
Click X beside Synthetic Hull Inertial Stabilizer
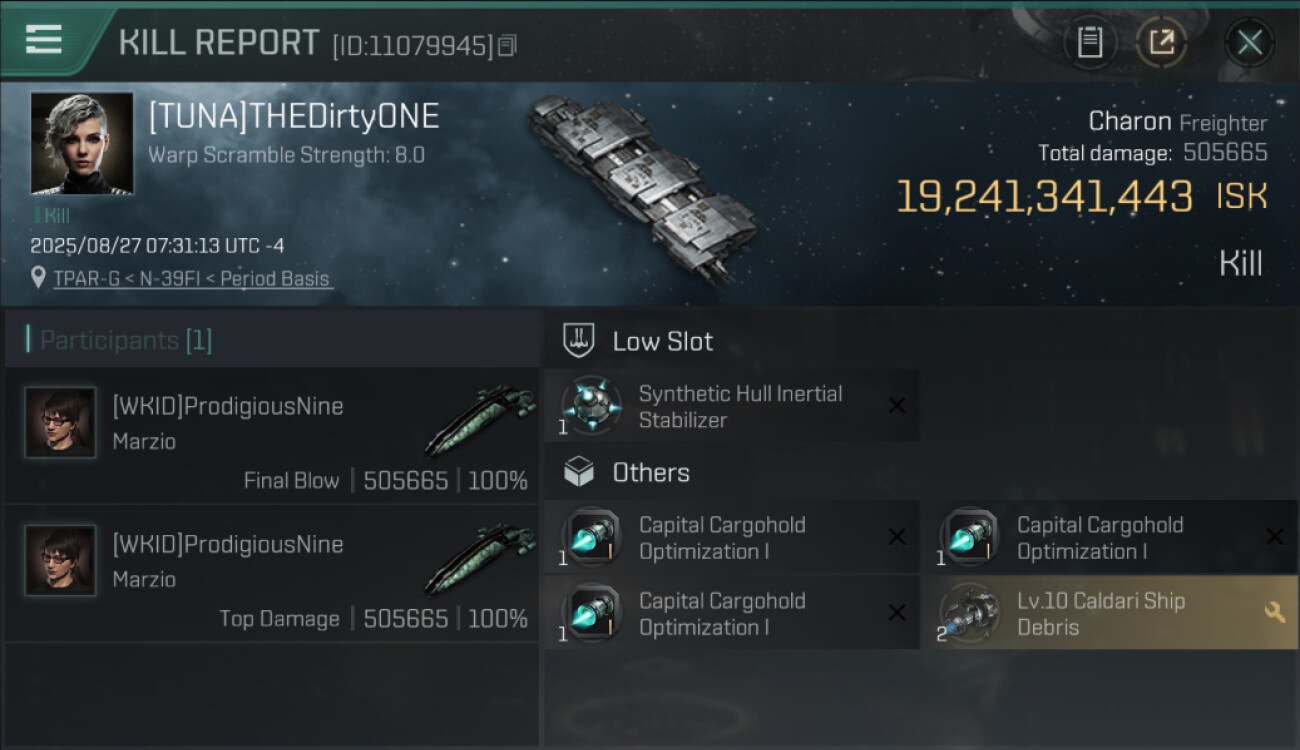coord(897,406)
